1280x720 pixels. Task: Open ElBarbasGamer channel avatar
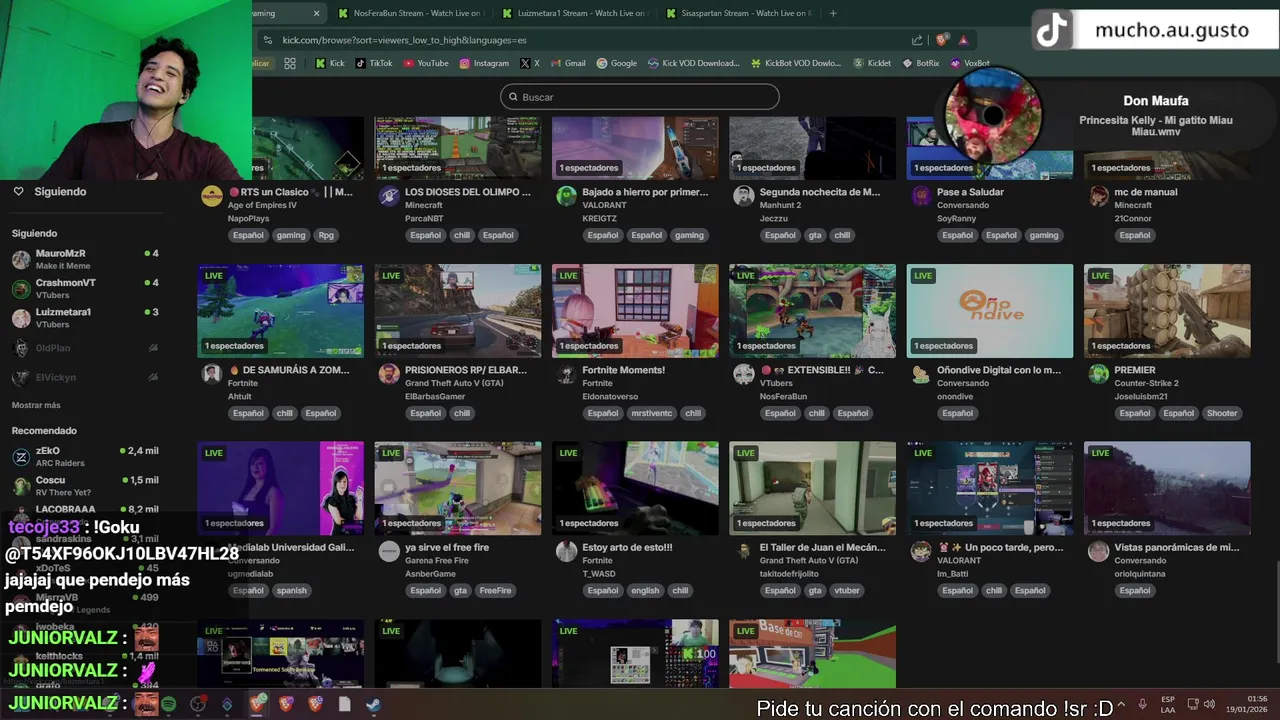point(389,374)
